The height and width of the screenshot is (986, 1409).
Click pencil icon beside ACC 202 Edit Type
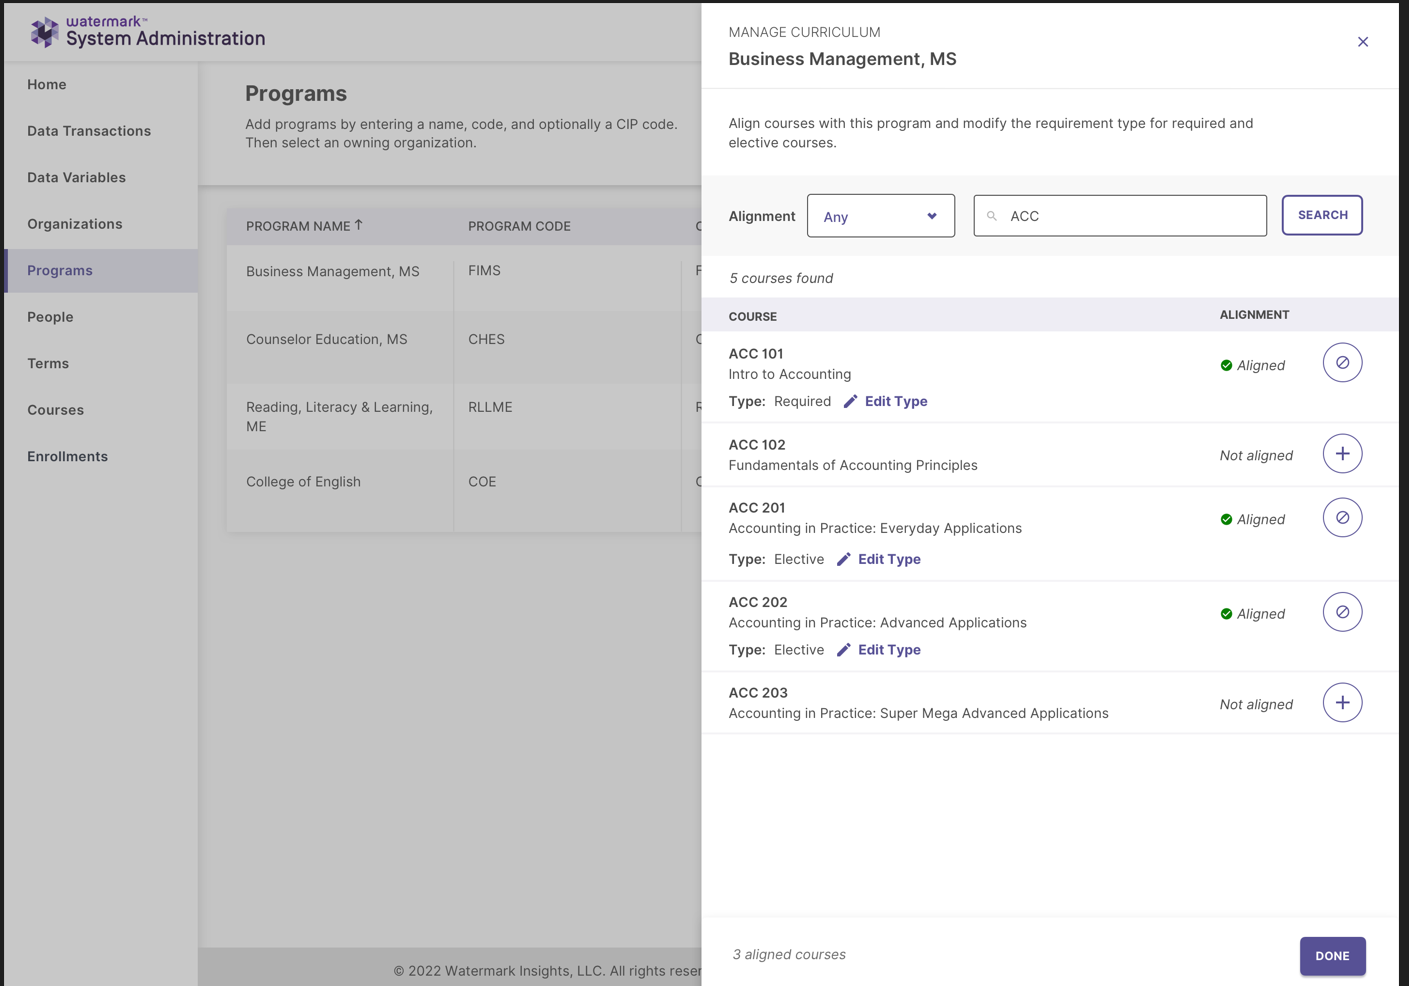844,650
